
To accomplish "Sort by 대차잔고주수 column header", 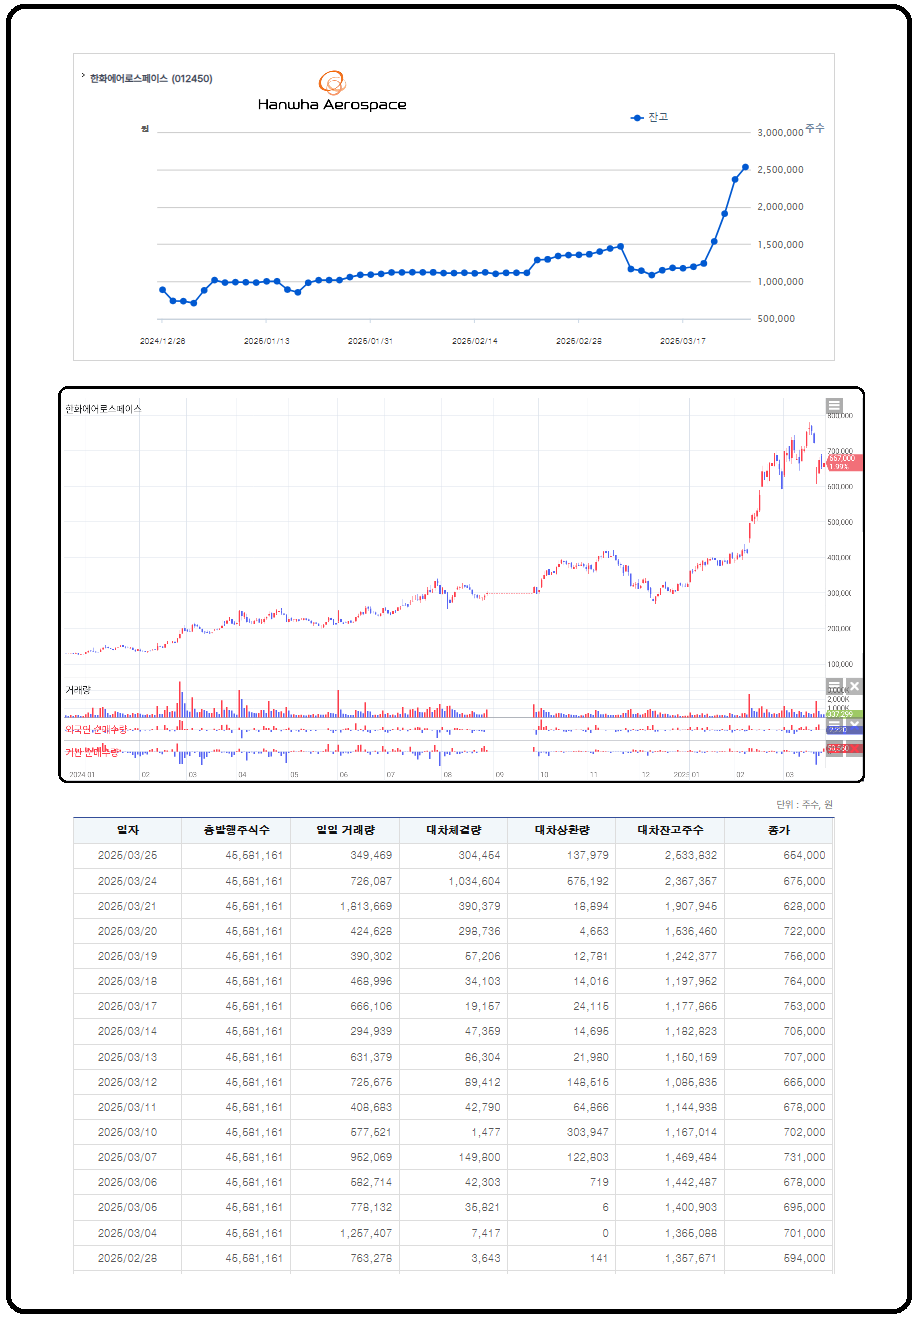I will point(670,830).
